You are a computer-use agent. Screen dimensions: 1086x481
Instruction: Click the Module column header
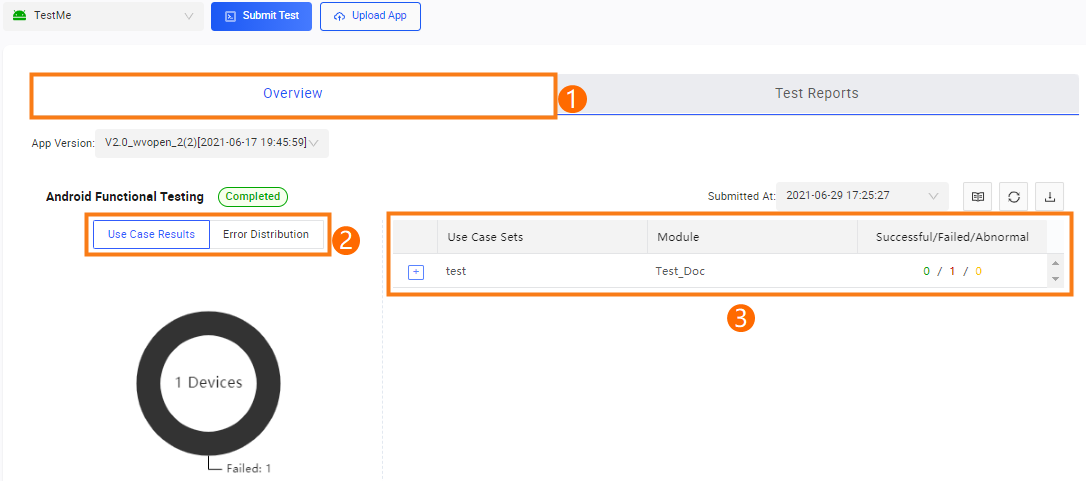678,237
